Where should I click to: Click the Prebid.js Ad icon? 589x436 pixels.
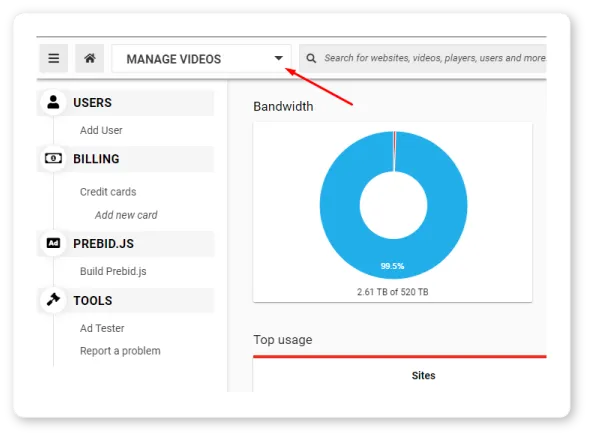pos(53,243)
